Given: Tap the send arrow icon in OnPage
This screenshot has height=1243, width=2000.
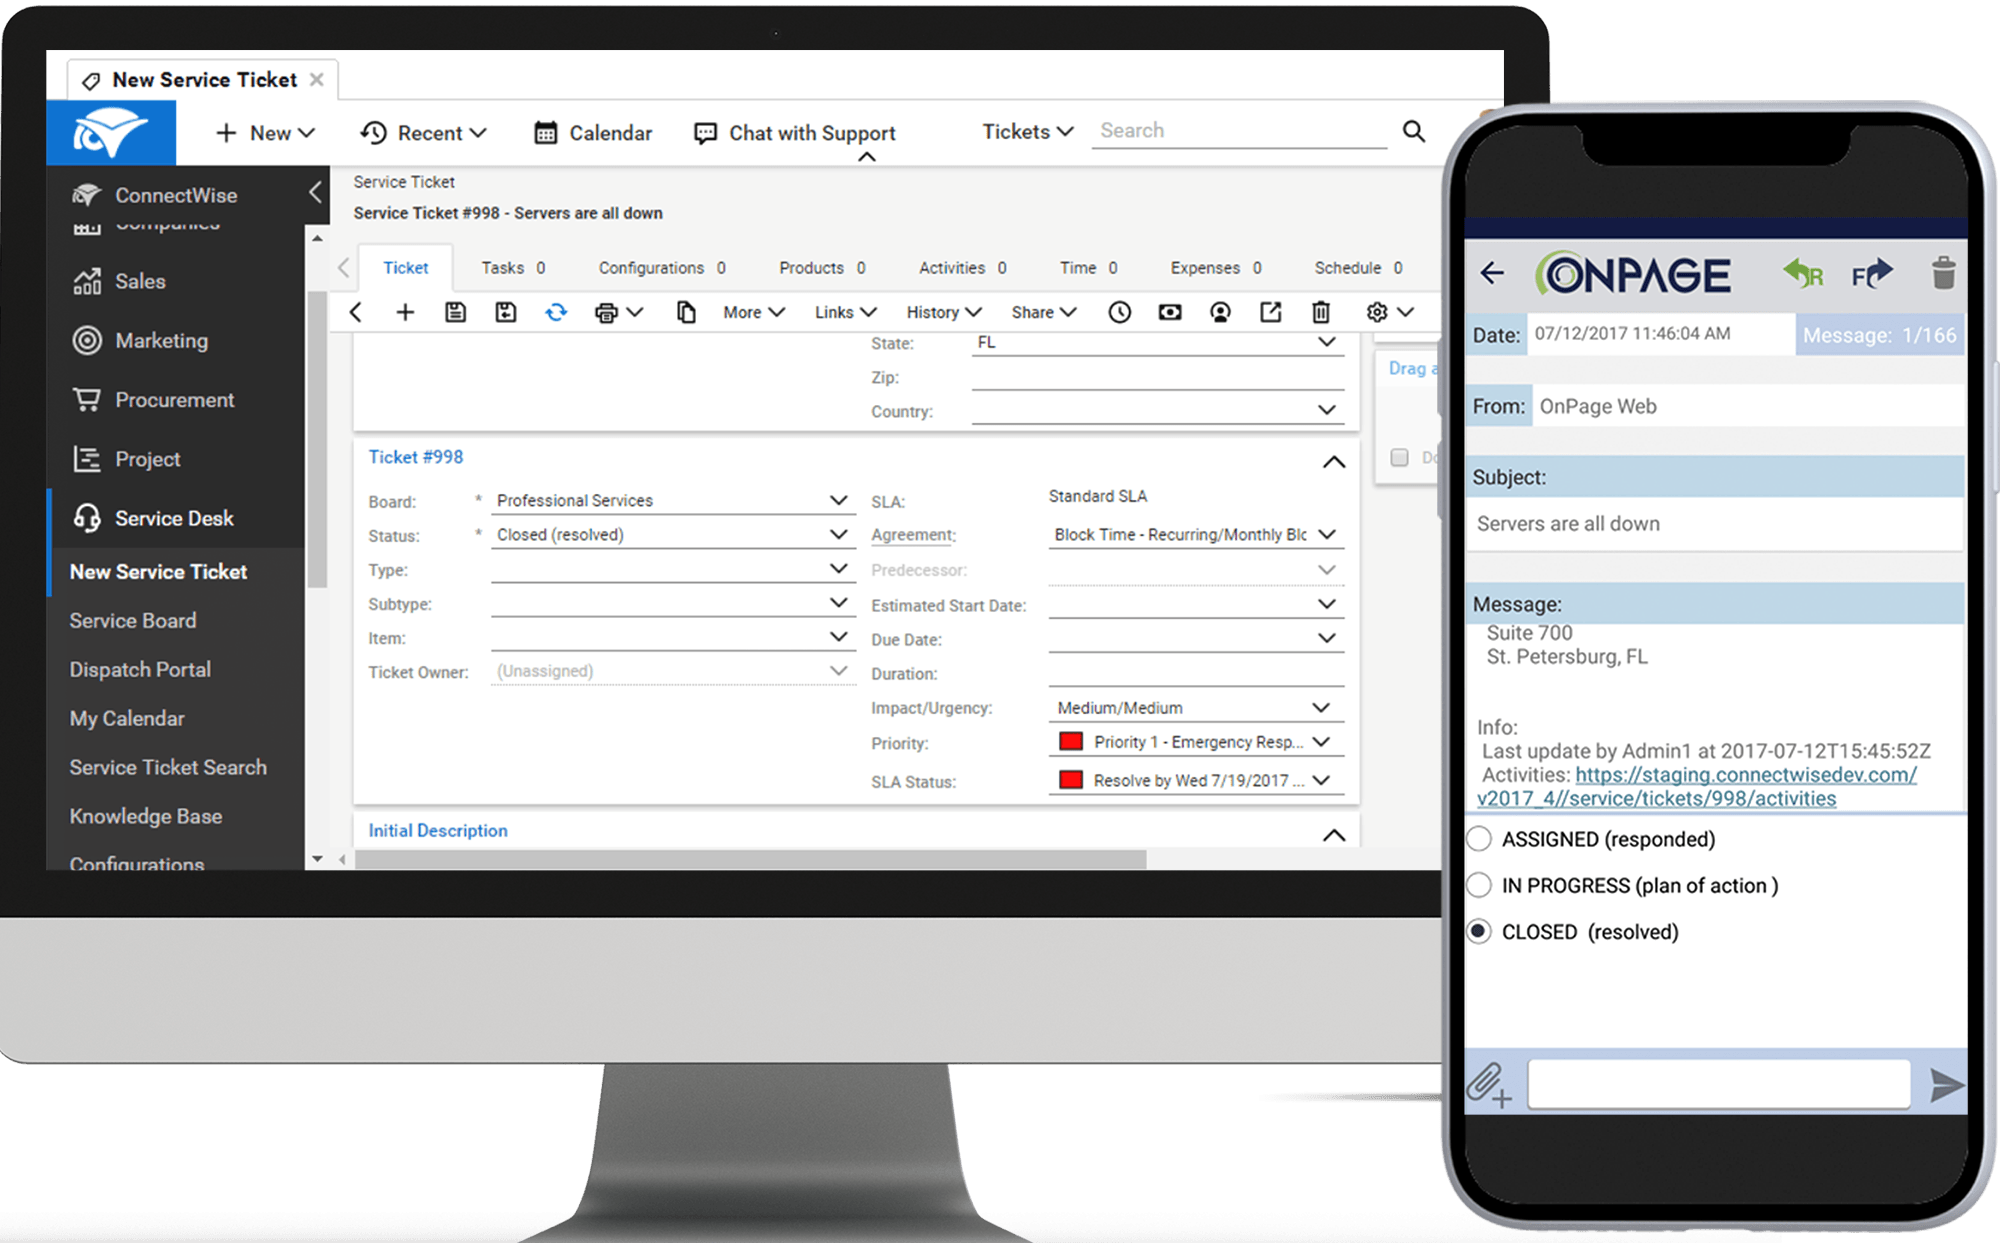Looking at the screenshot, I should click(x=1945, y=1084).
